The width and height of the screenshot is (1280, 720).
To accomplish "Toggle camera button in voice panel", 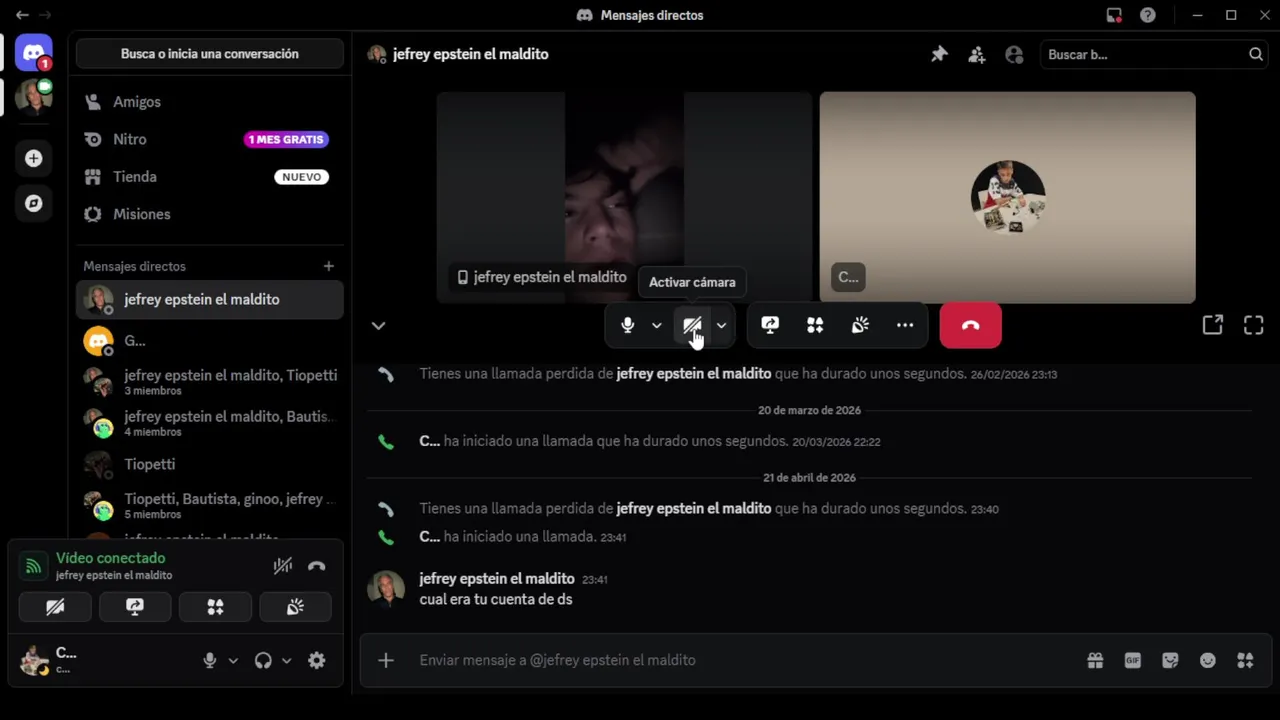I will 55,607.
